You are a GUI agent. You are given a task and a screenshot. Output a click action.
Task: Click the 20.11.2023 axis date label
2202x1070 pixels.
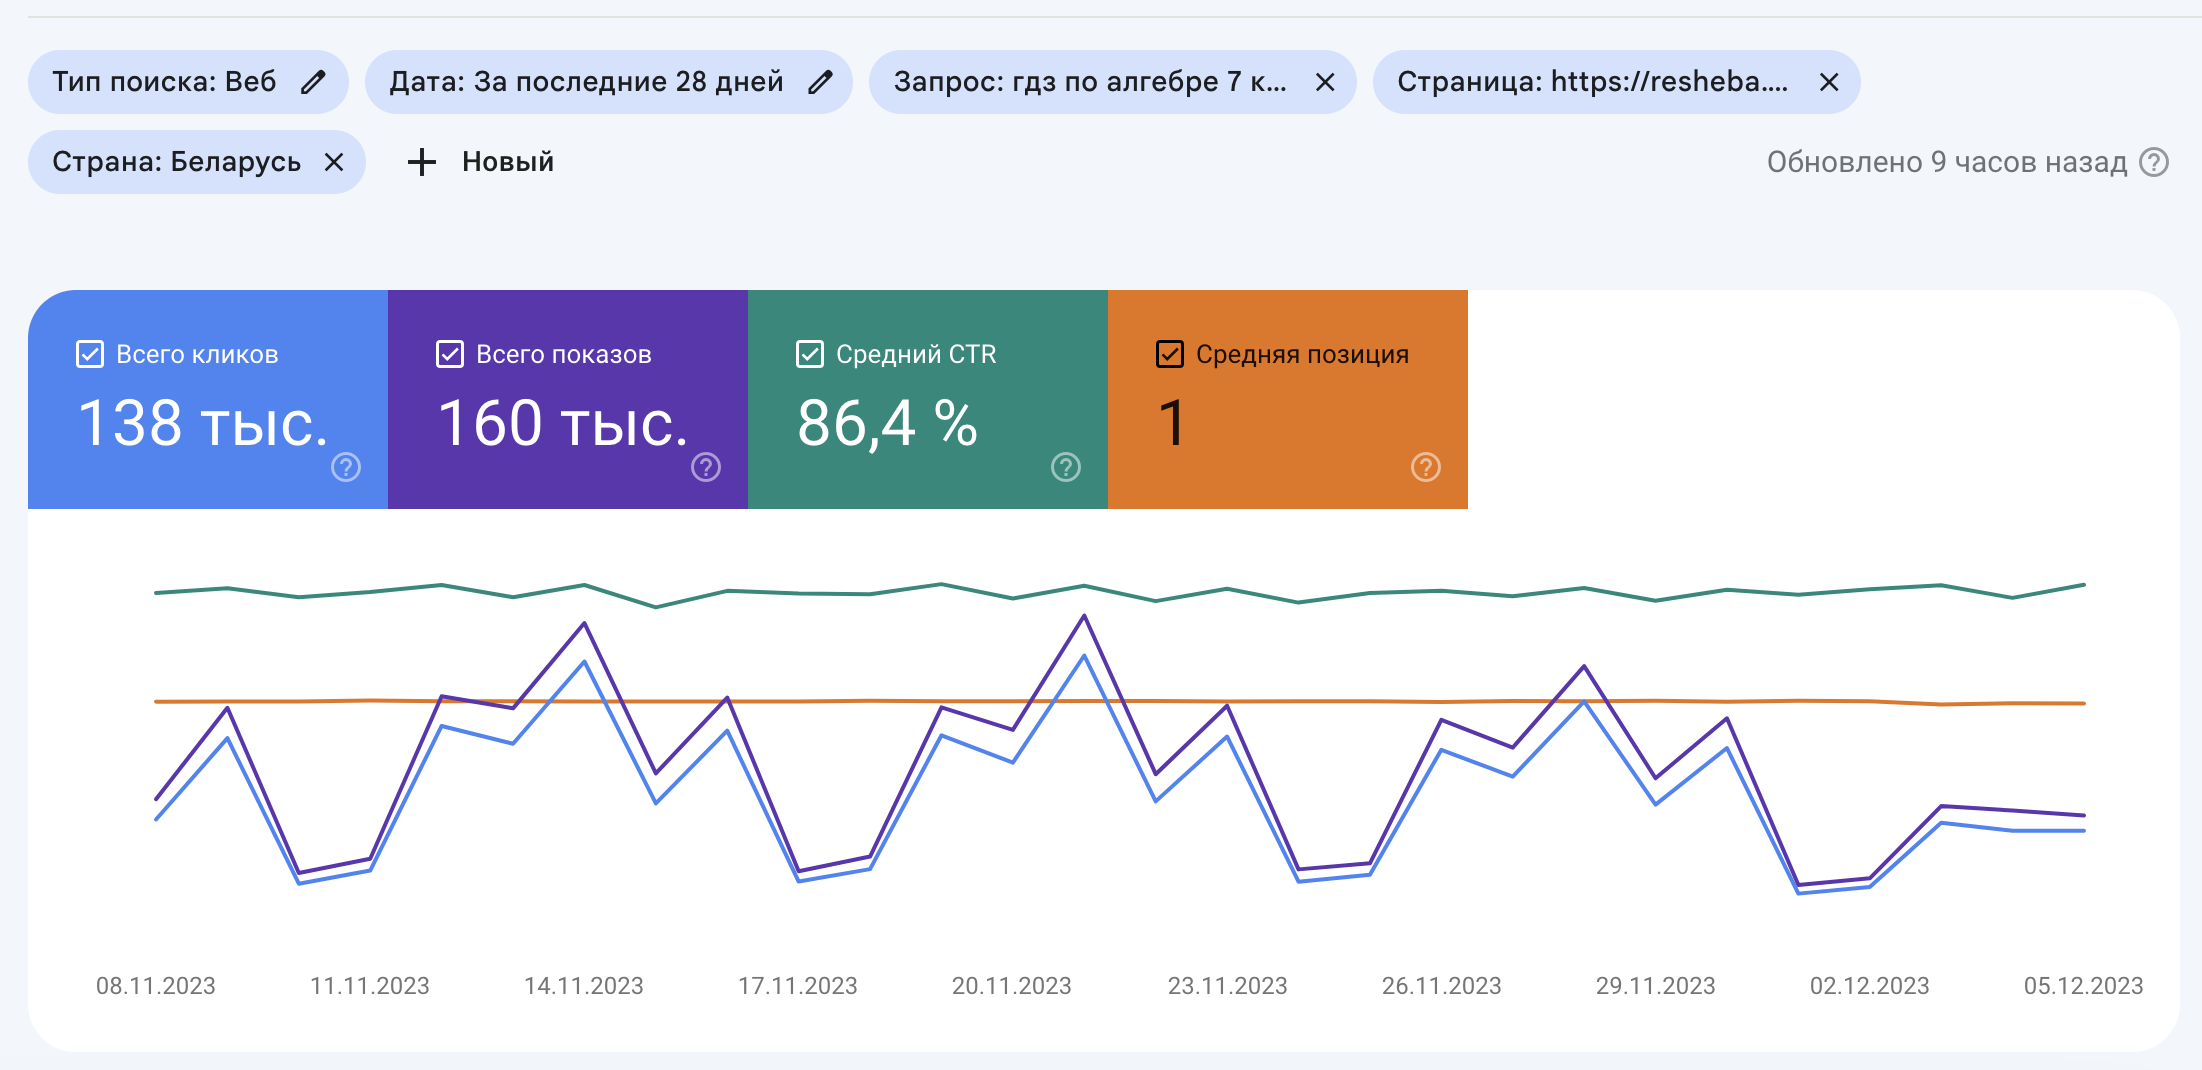1012,986
